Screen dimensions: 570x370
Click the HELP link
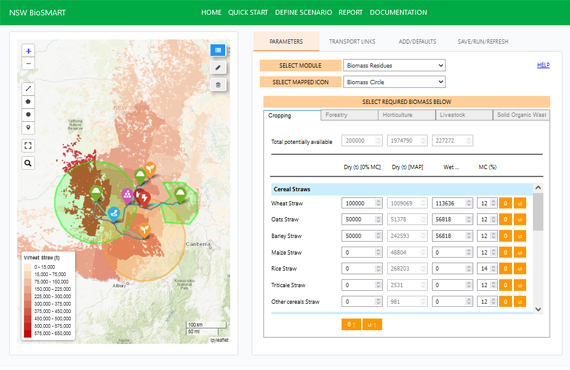(x=543, y=65)
